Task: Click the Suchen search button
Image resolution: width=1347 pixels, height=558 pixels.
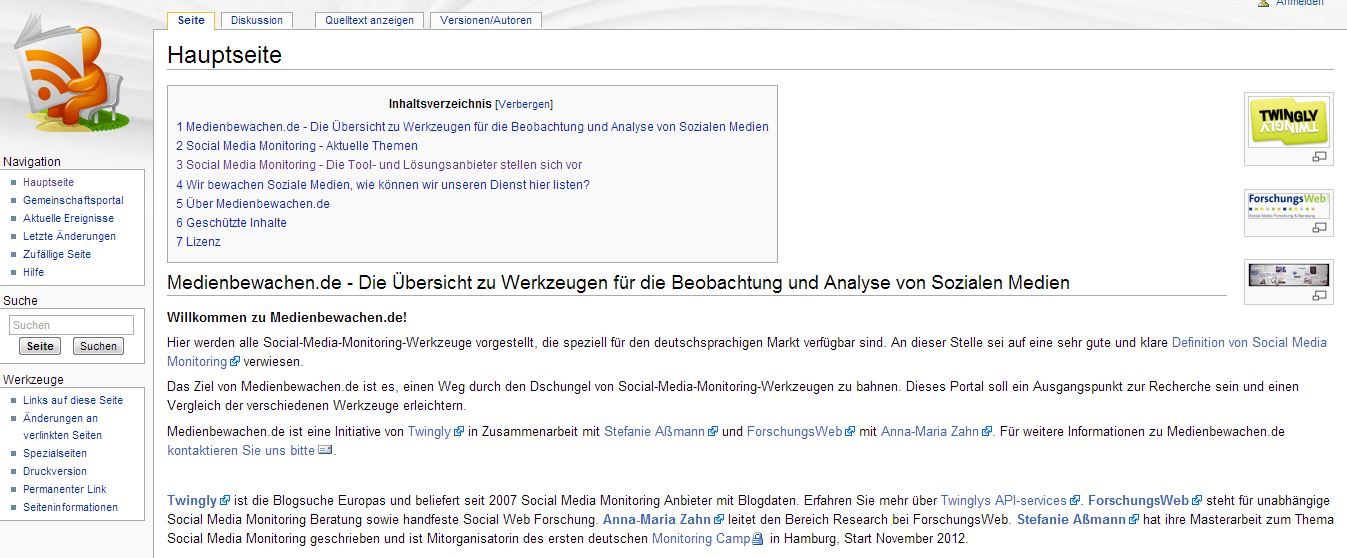Action: [98, 346]
